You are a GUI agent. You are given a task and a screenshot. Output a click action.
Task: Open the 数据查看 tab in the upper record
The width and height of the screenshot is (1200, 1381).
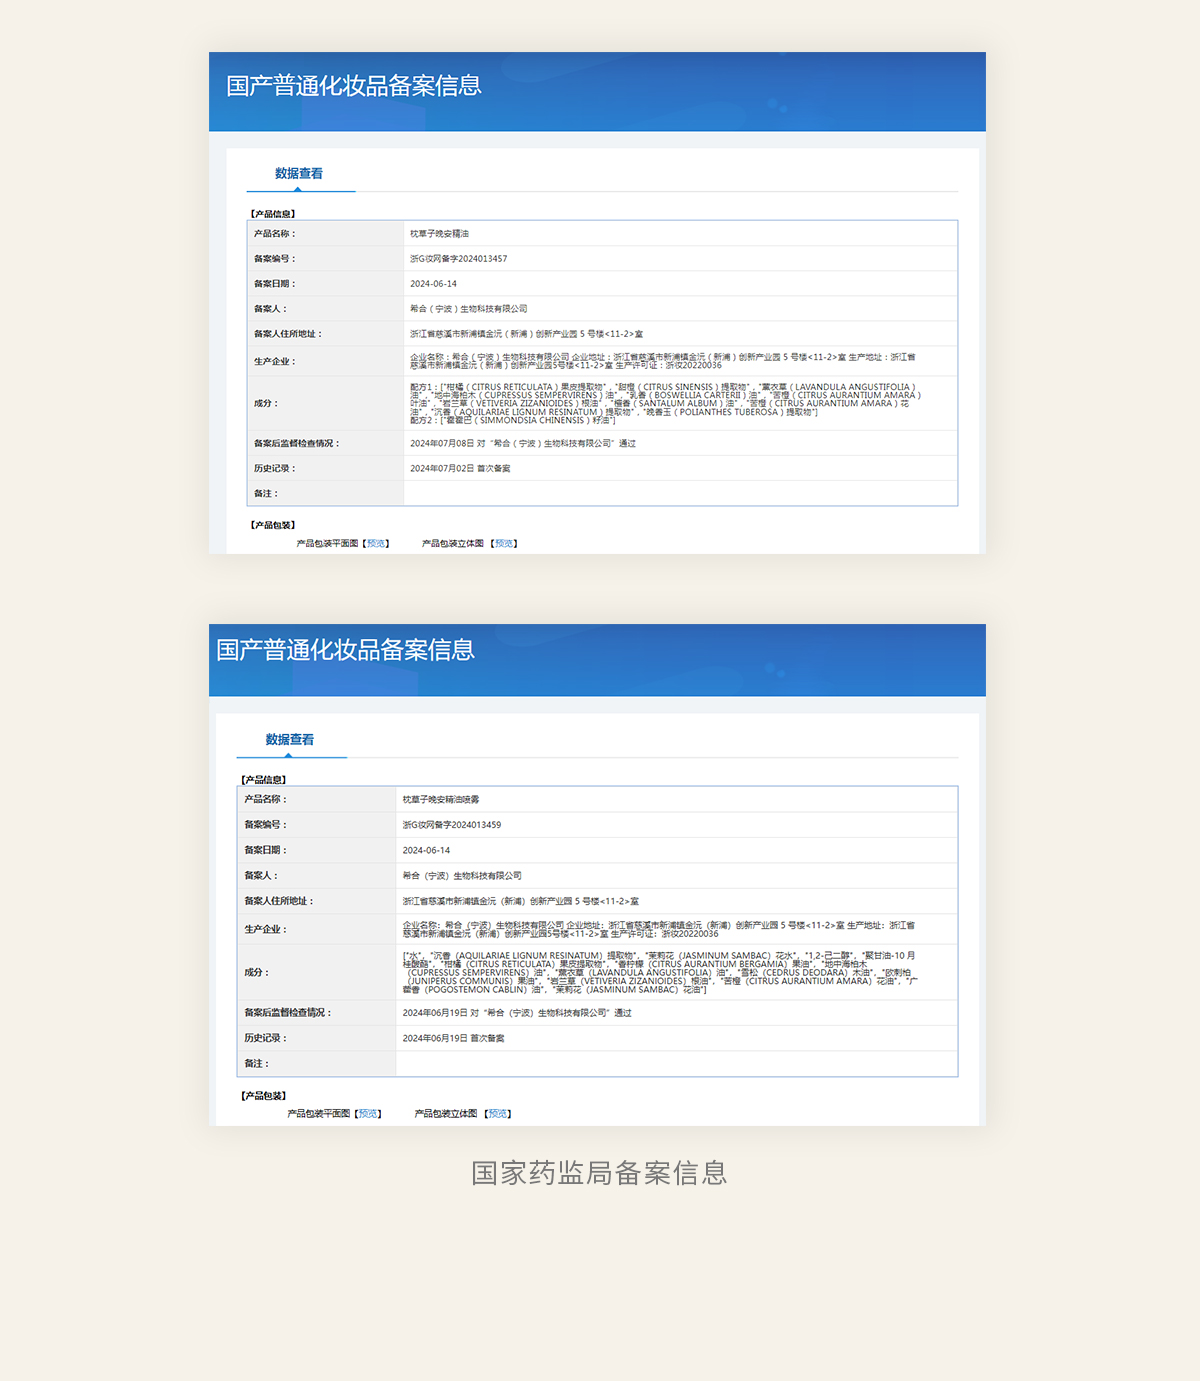(299, 174)
